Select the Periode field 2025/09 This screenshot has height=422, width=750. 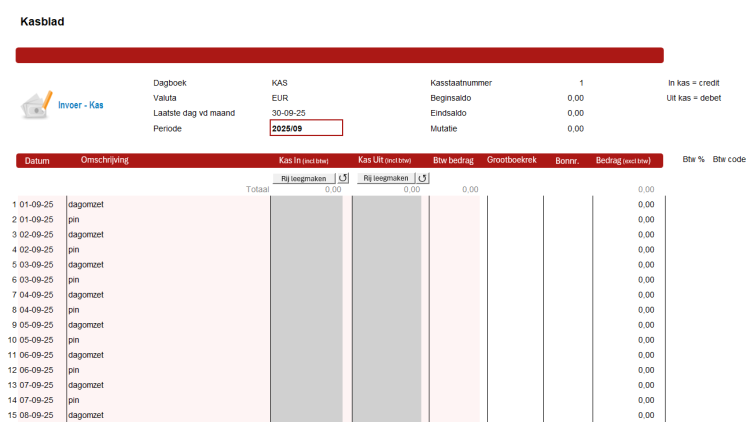(306, 128)
